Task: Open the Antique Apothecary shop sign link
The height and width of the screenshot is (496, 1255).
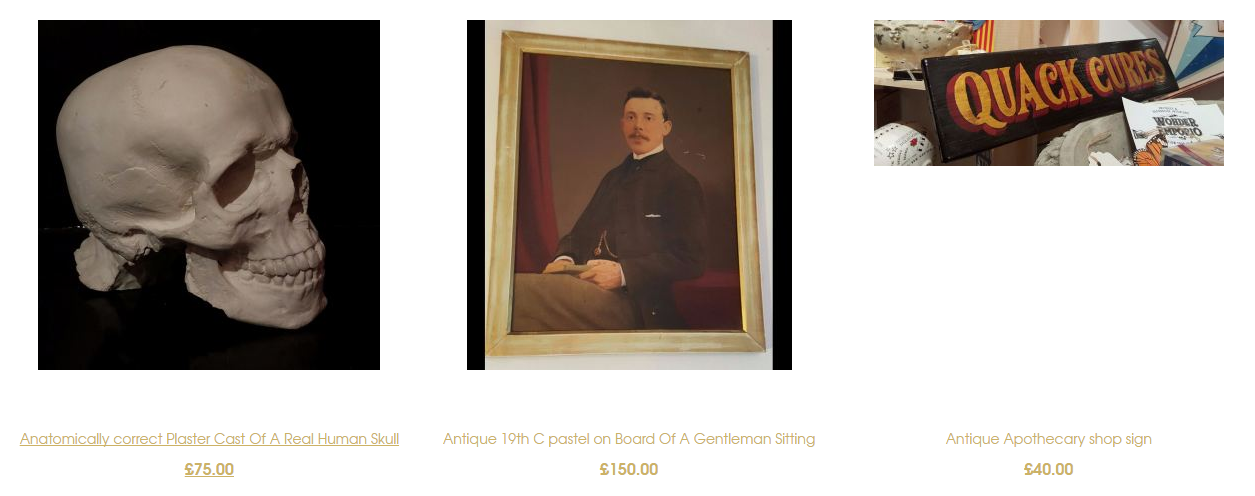Action: point(1049,439)
